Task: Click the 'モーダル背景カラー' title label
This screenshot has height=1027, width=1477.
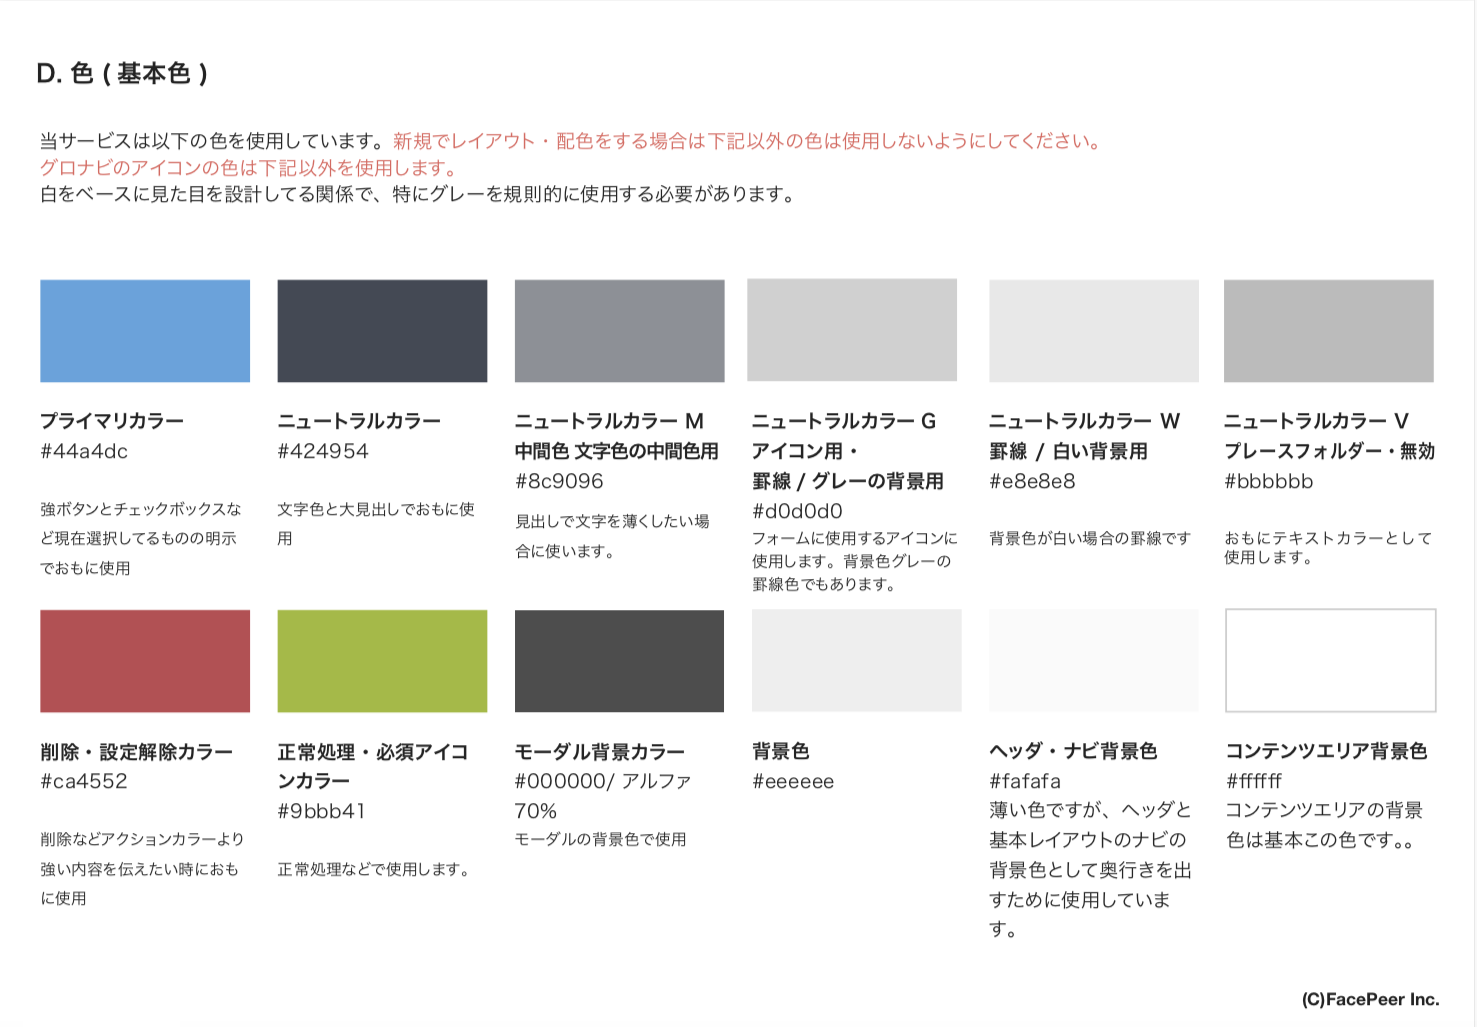Action: [x=600, y=751]
